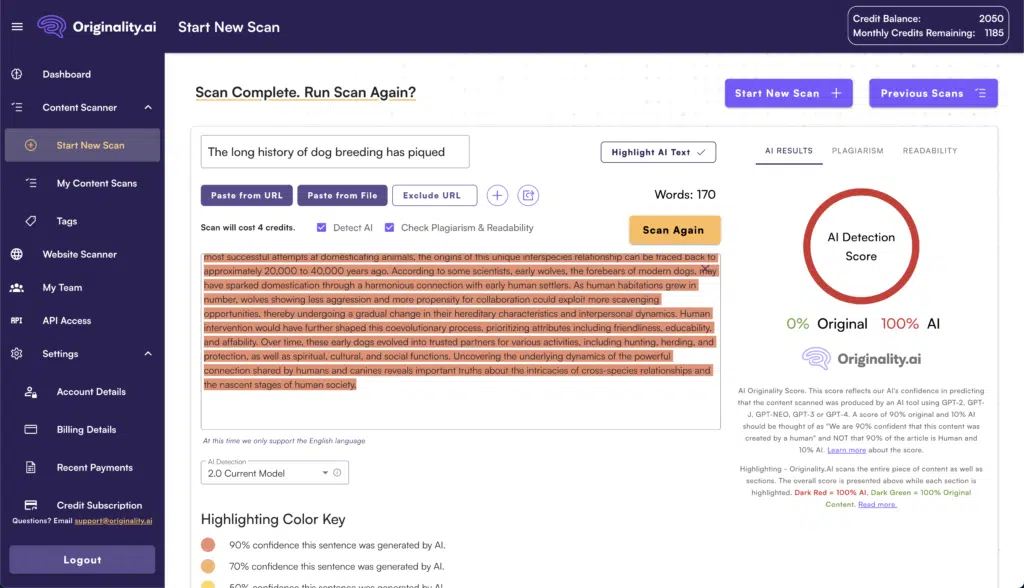Click the Paste from File button
Viewport: 1024px width, 588px height.
[x=342, y=195]
